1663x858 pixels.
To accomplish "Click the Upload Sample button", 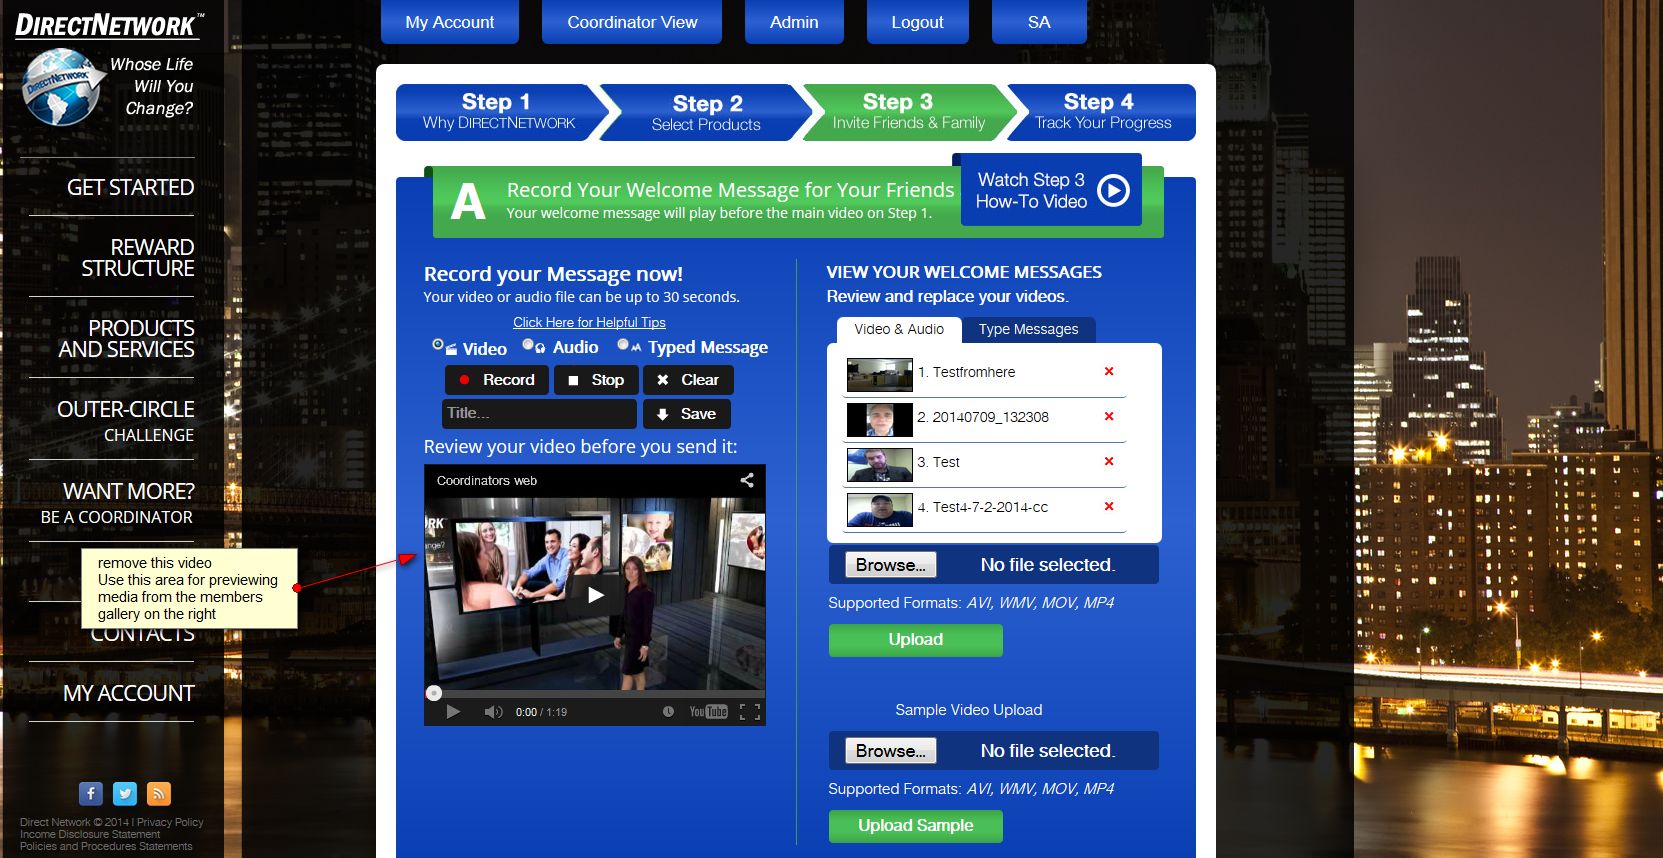I will [916, 826].
